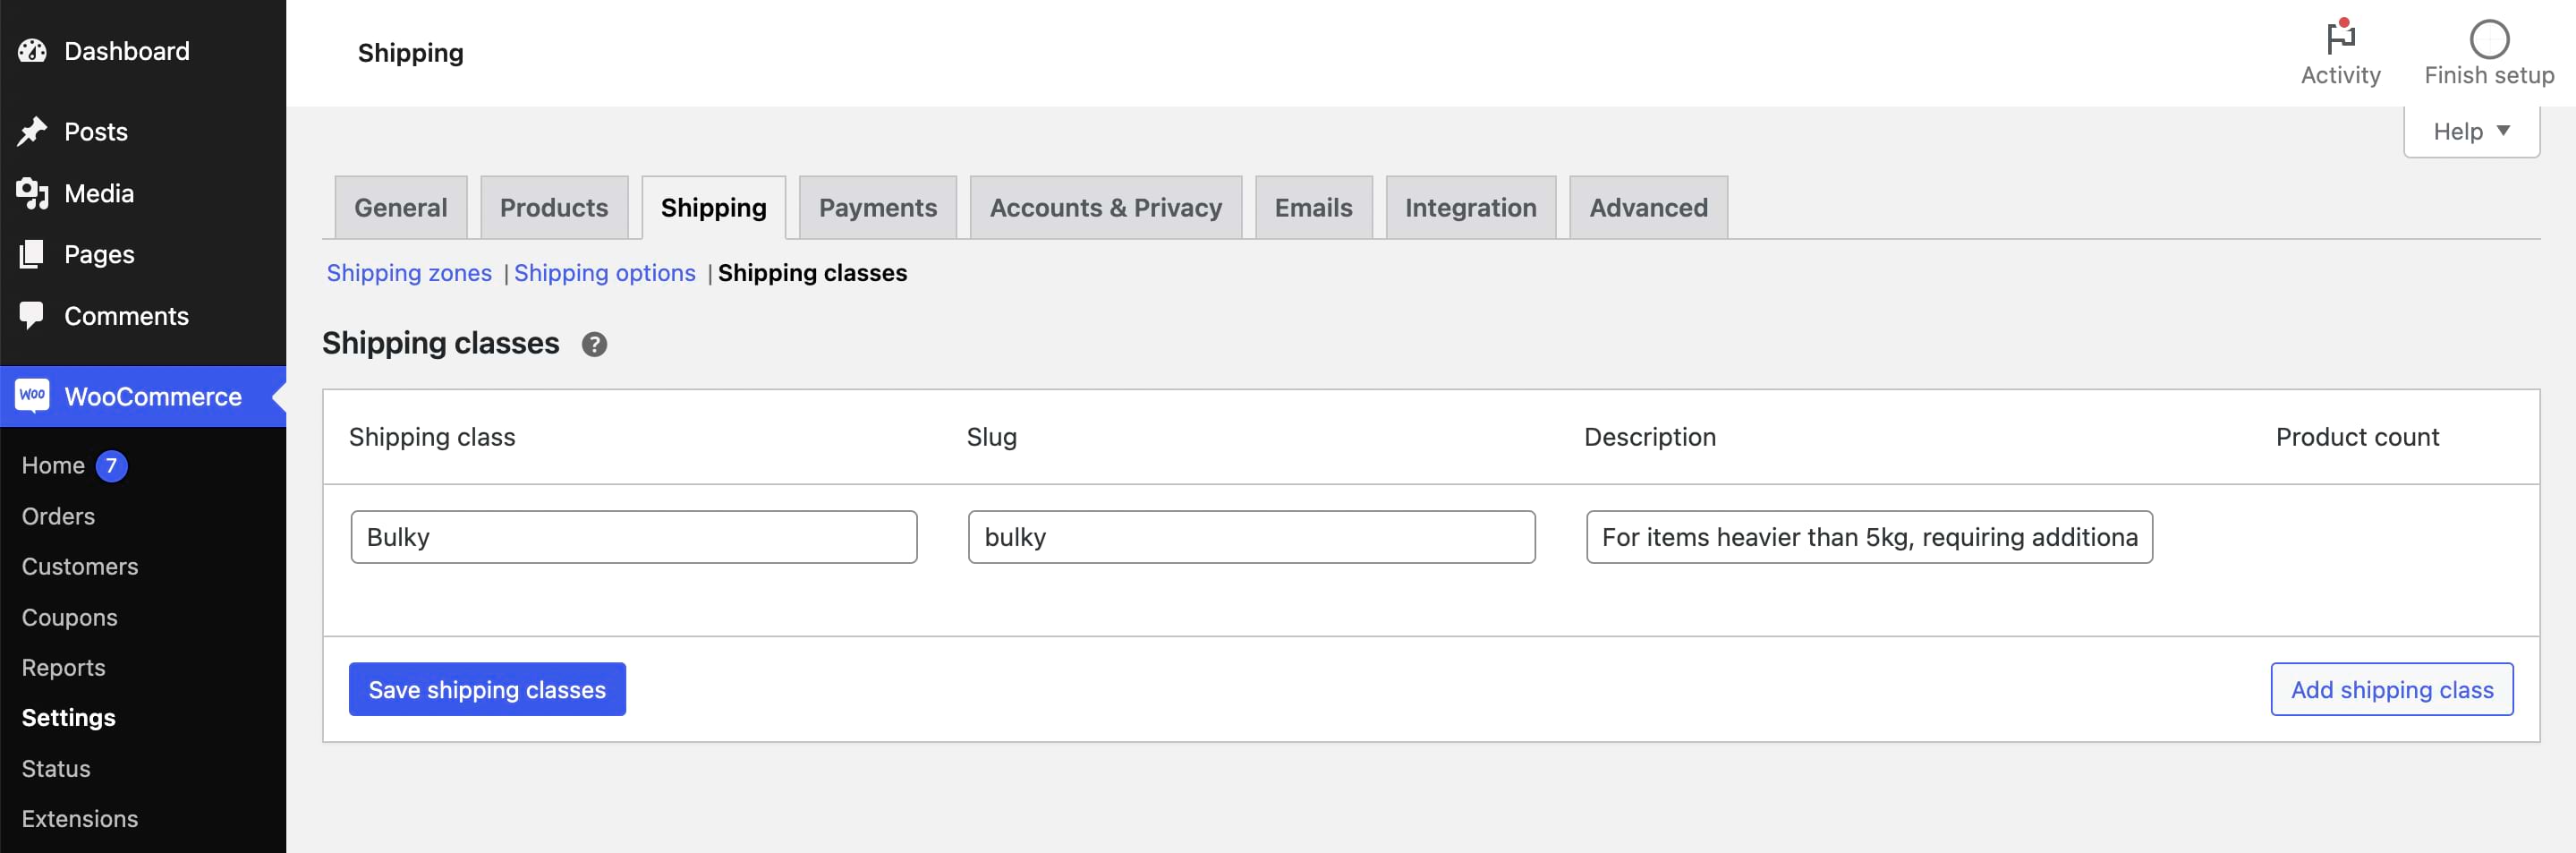Viewport: 2576px width, 853px height.
Task: Open the Media library icon
Action: (x=33, y=193)
